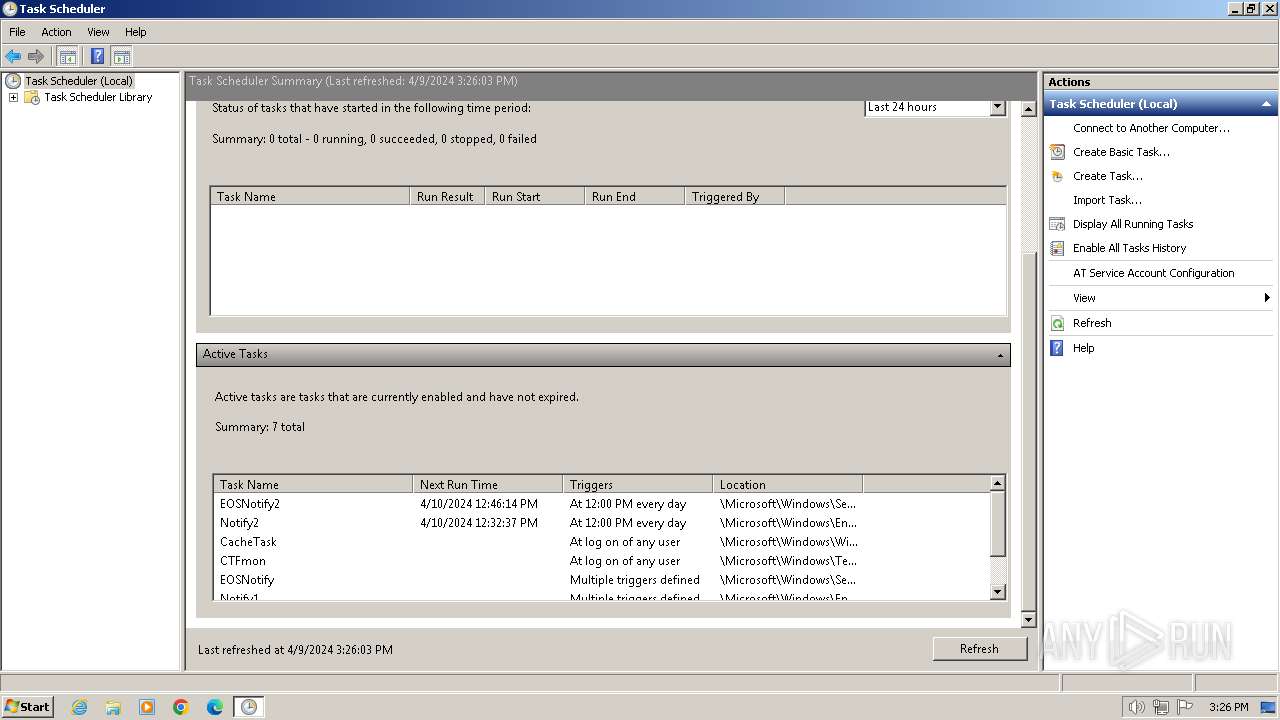Sort by Run End column header
1280x720 pixels.
click(635, 196)
